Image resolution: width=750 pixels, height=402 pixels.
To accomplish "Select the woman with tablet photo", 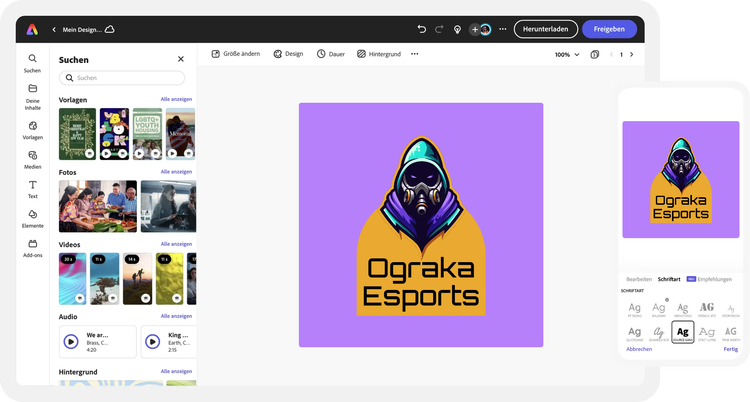I will coord(168,206).
